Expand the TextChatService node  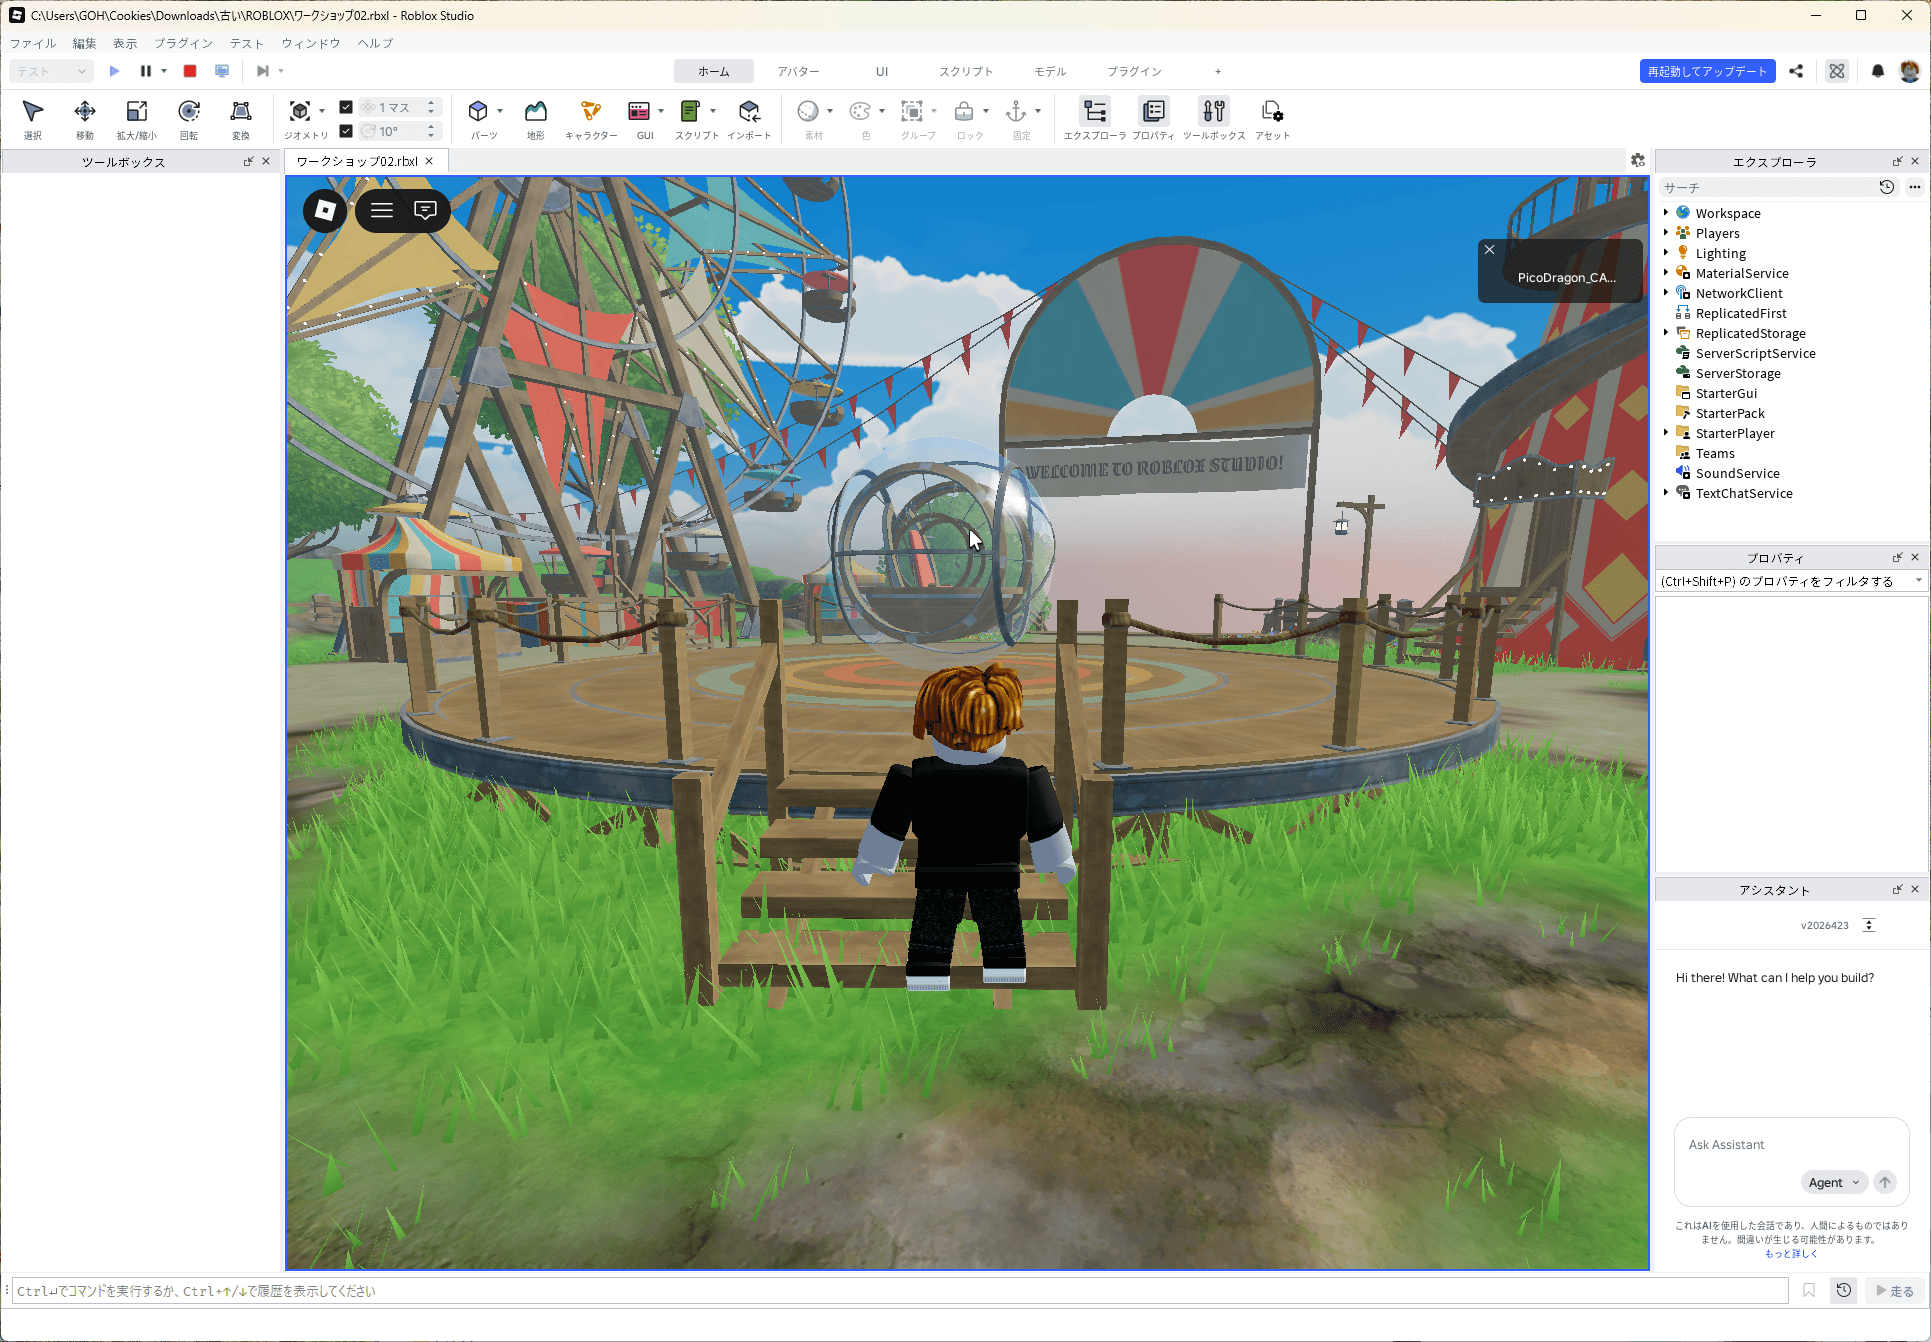pos(1666,493)
